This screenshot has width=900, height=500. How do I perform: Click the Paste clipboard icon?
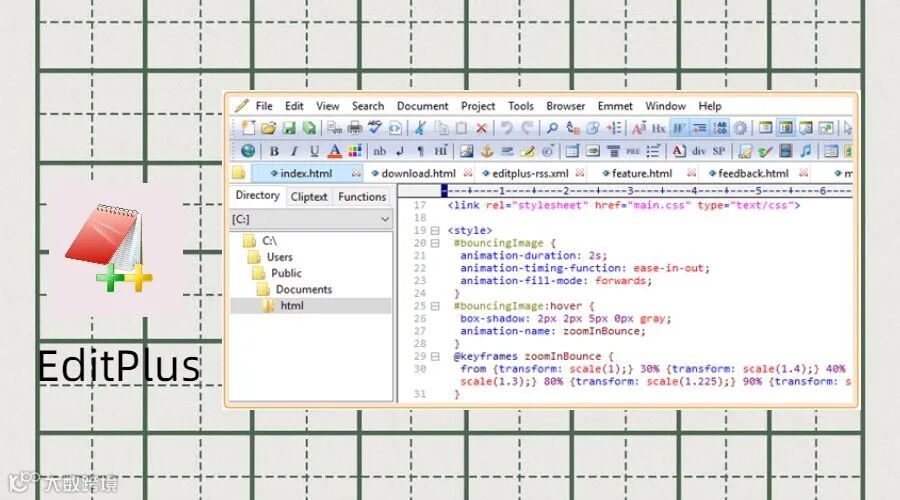461,127
